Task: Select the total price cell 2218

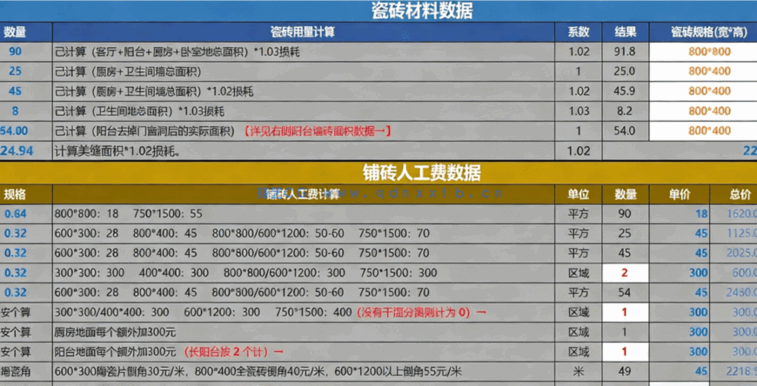Action: [734, 372]
